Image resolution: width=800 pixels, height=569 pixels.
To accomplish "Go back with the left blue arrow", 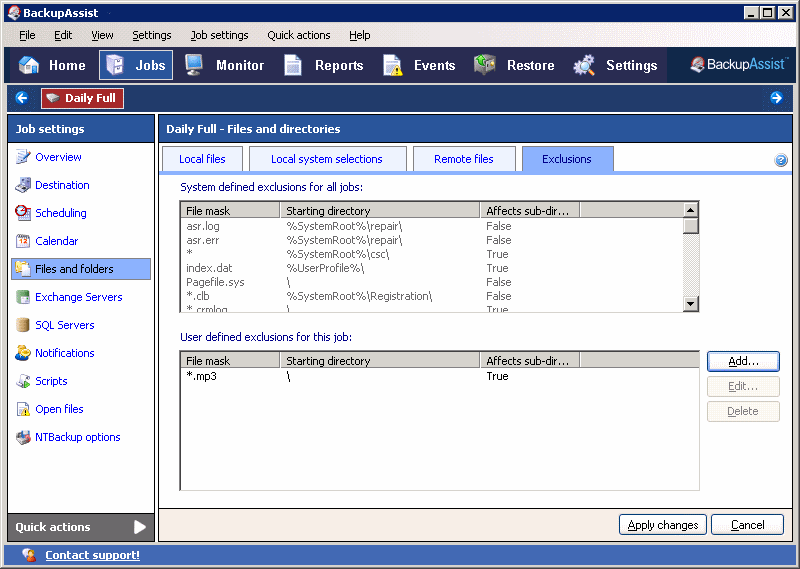I will (x=21, y=97).
